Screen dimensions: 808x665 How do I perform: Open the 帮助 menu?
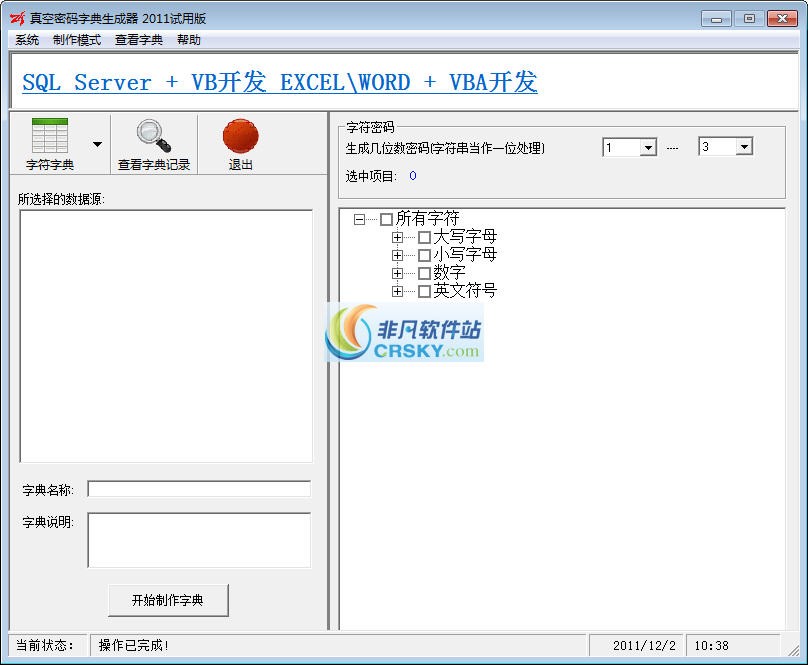(x=189, y=40)
